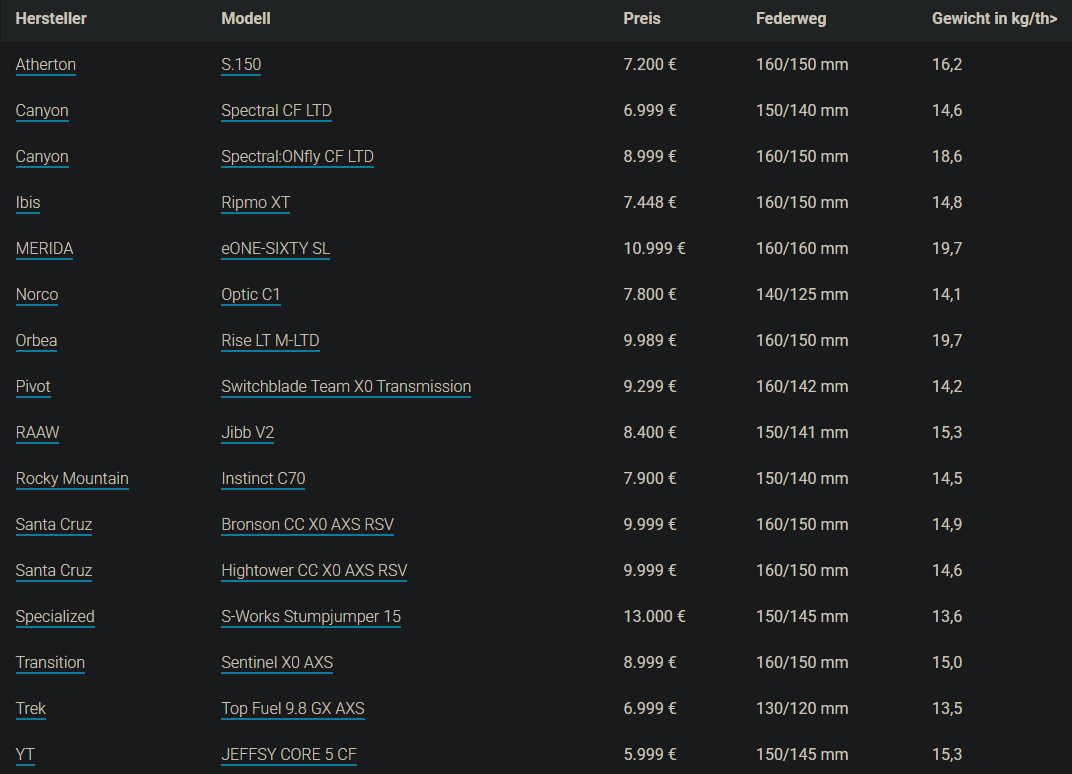Open the Norco manufacturer link
The height and width of the screenshot is (774, 1072).
click(x=37, y=295)
